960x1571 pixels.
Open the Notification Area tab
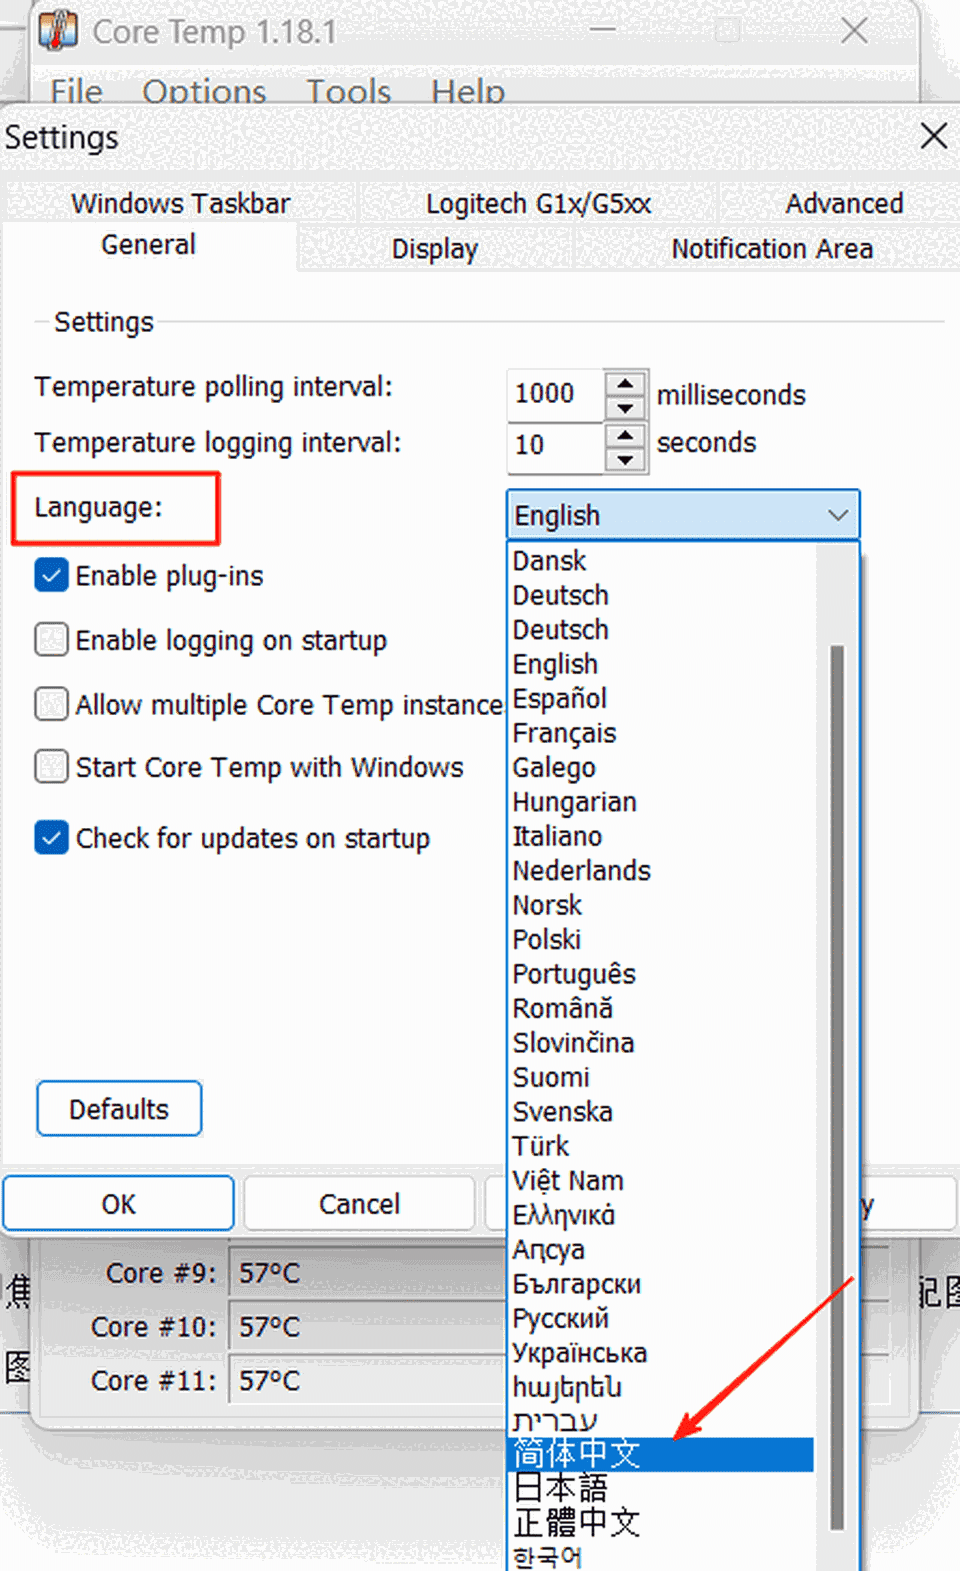pyautogui.click(x=772, y=249)
